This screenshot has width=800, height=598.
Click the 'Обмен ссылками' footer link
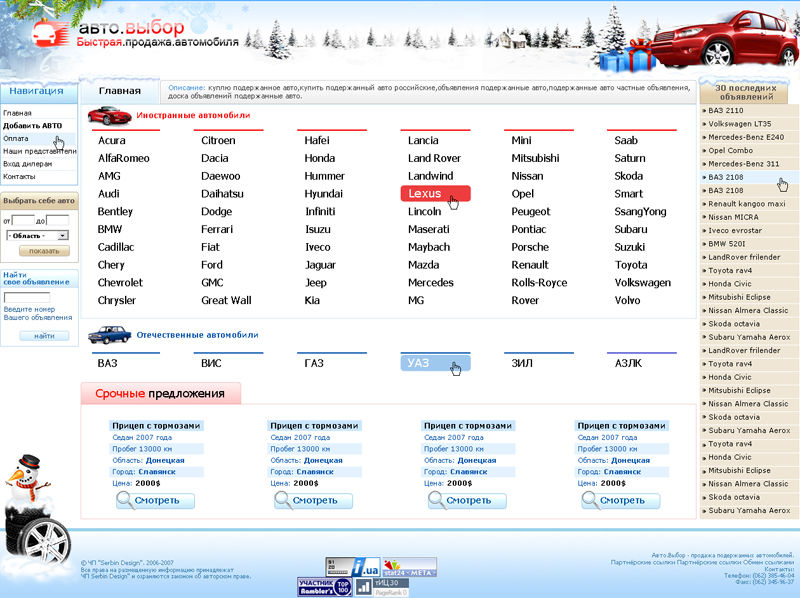click(x=768, y=562)
